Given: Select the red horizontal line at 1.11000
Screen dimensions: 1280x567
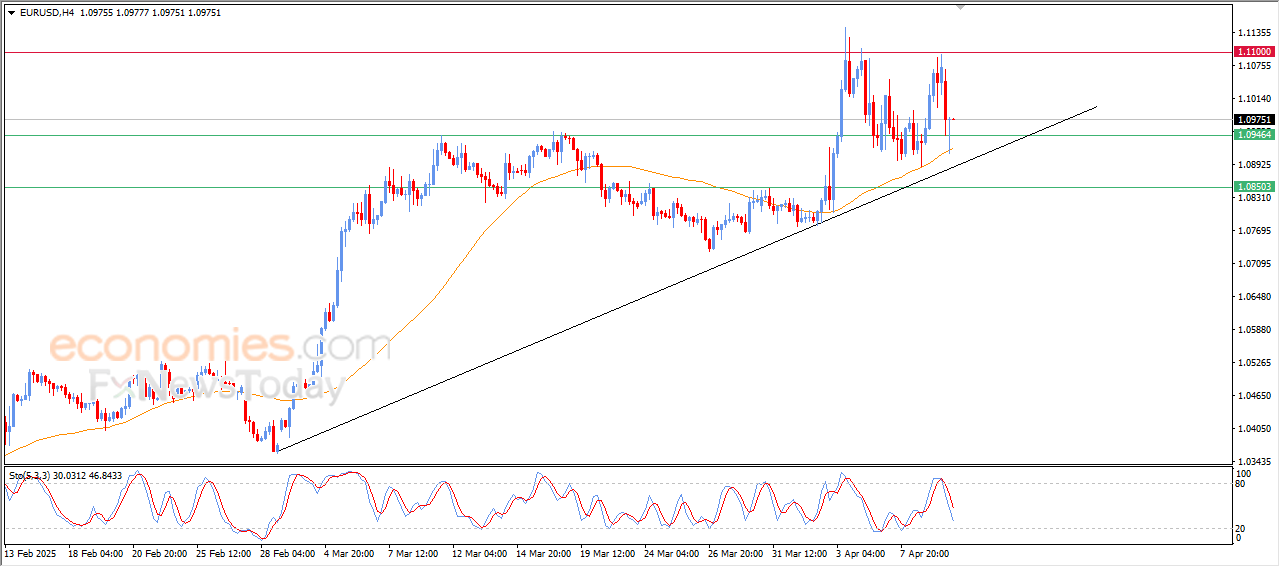Looking at the screenshot, I should (620, 51).
